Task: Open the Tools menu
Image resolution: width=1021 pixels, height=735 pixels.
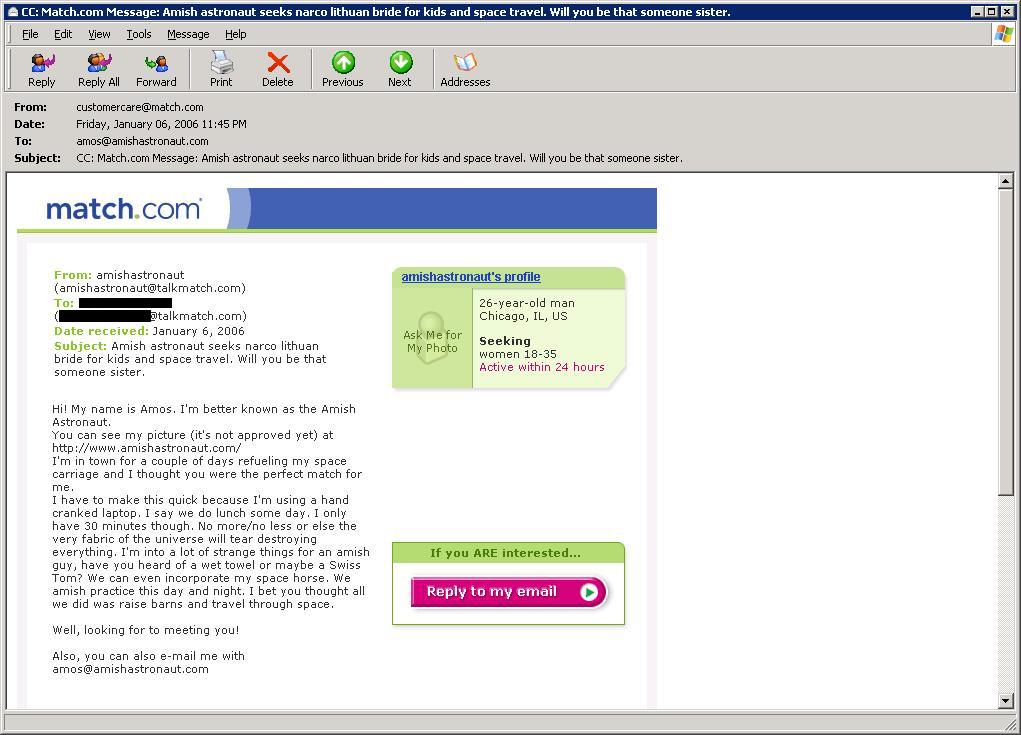Action: (x=139, y=34)
